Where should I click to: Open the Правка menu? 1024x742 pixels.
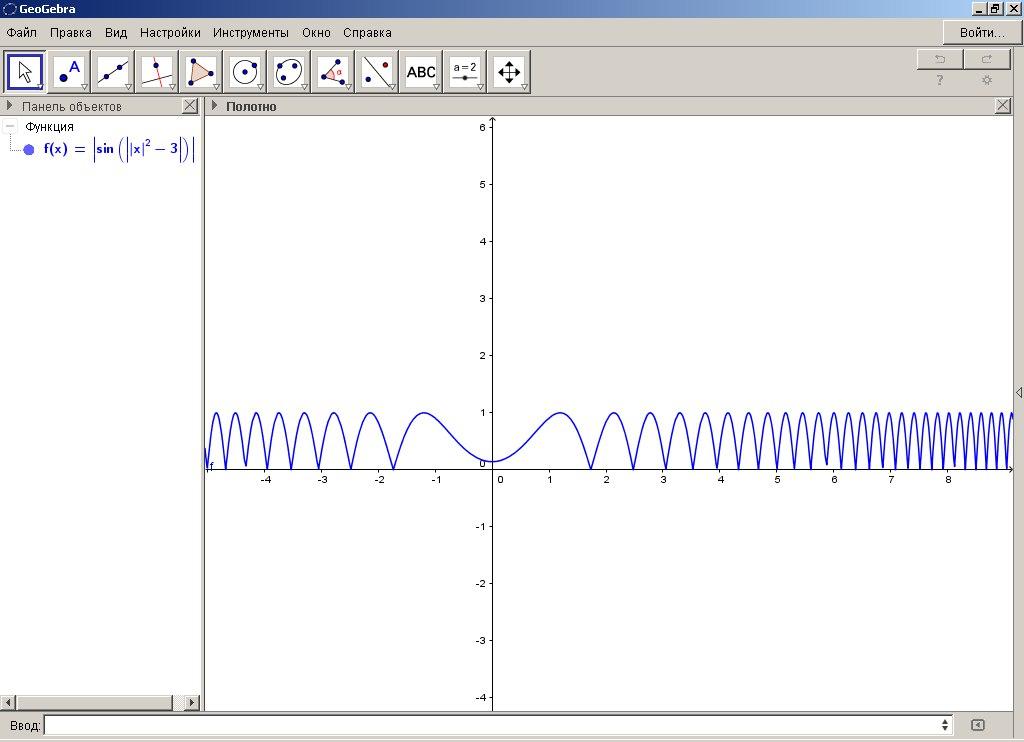click(71, 33)
